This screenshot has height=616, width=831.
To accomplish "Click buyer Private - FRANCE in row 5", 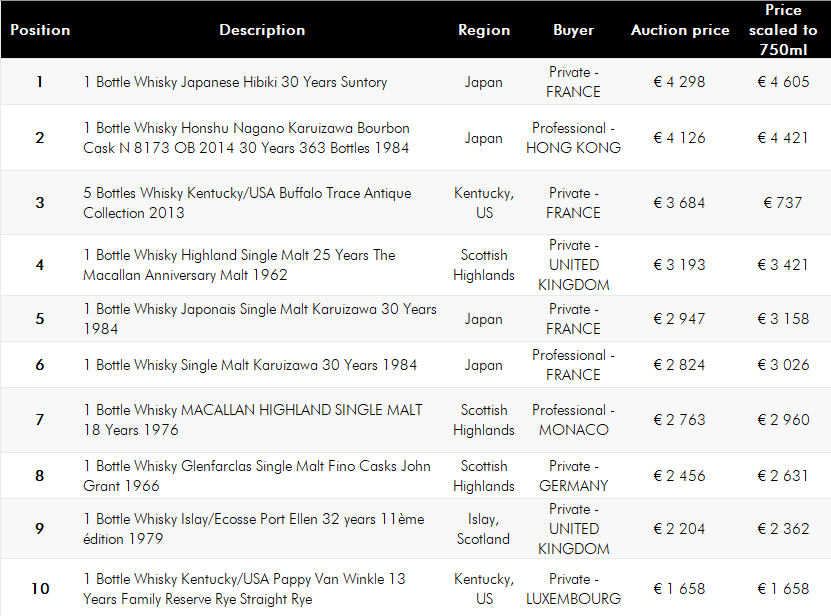I will (x=573, y=319).
